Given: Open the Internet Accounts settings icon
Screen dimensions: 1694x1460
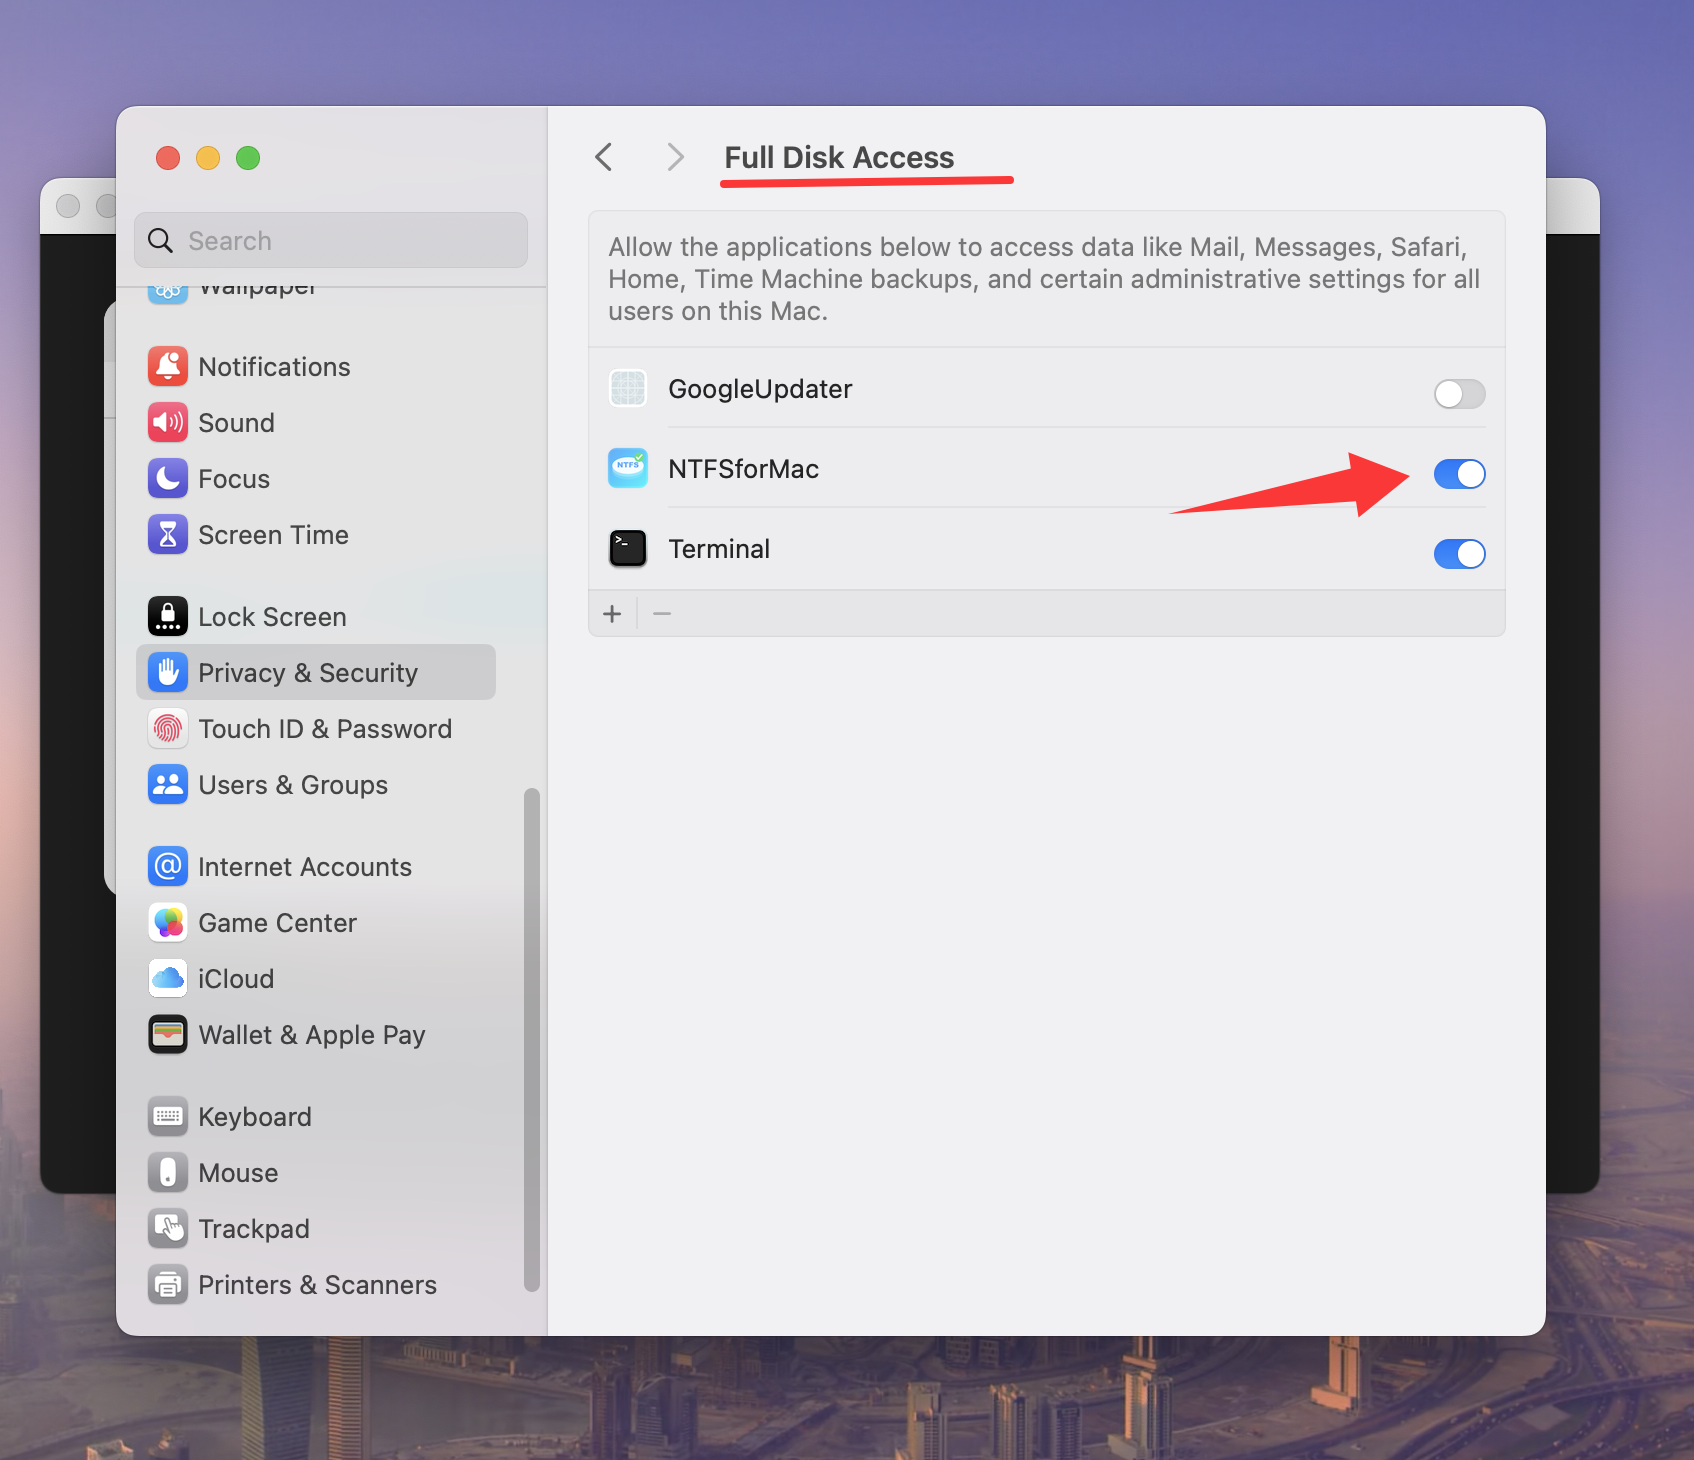Looking at the screenshot, I should pos(168,866).
